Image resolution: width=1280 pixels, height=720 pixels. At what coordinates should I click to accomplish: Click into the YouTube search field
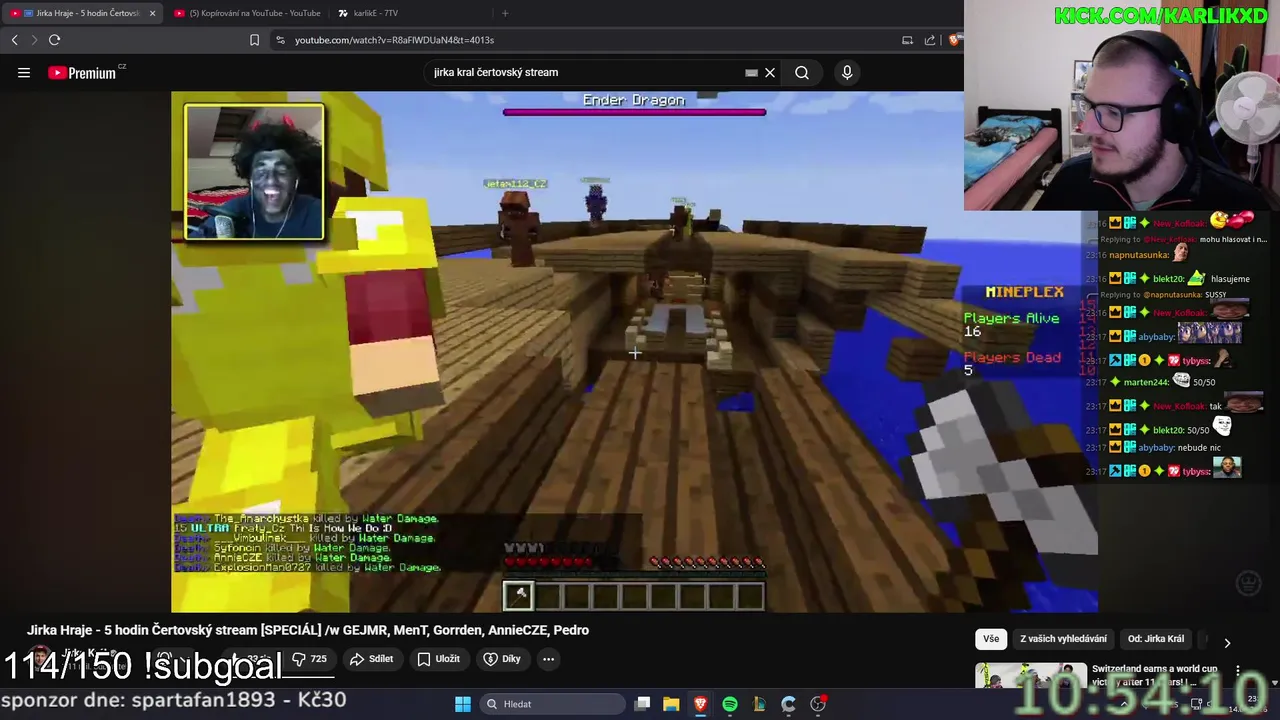(x=585, y=72)
